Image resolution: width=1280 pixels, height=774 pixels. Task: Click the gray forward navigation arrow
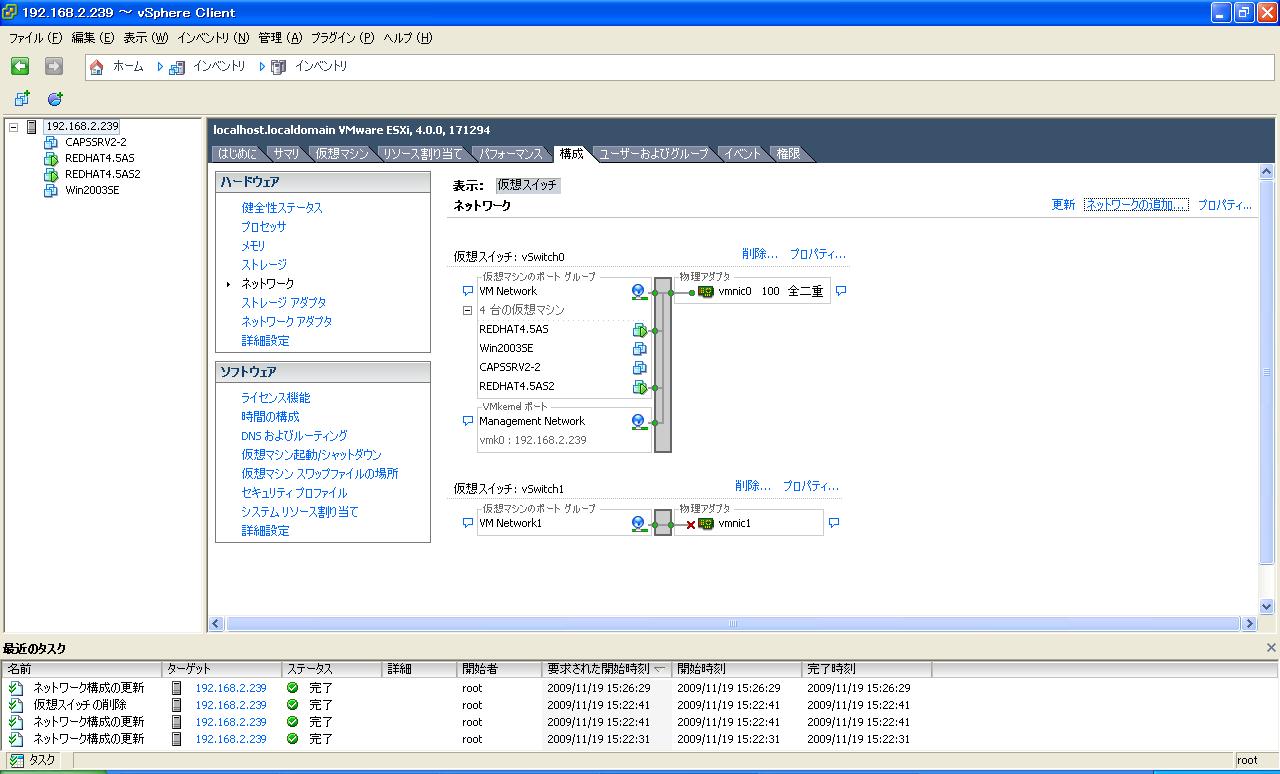tap(54, 66)
